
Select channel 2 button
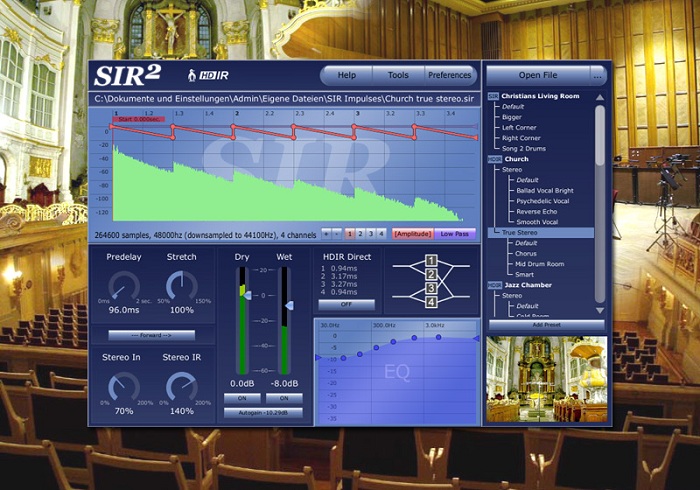tap(360, 233)
